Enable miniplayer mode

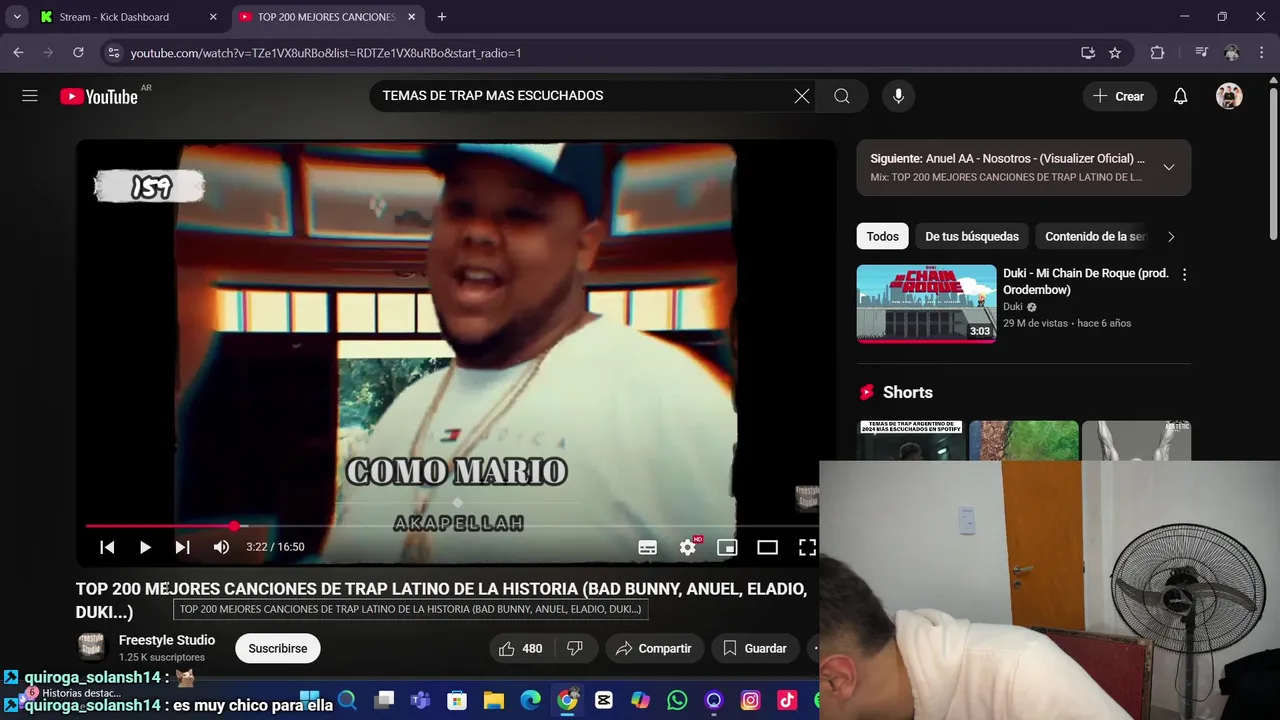tap(727, 547)
